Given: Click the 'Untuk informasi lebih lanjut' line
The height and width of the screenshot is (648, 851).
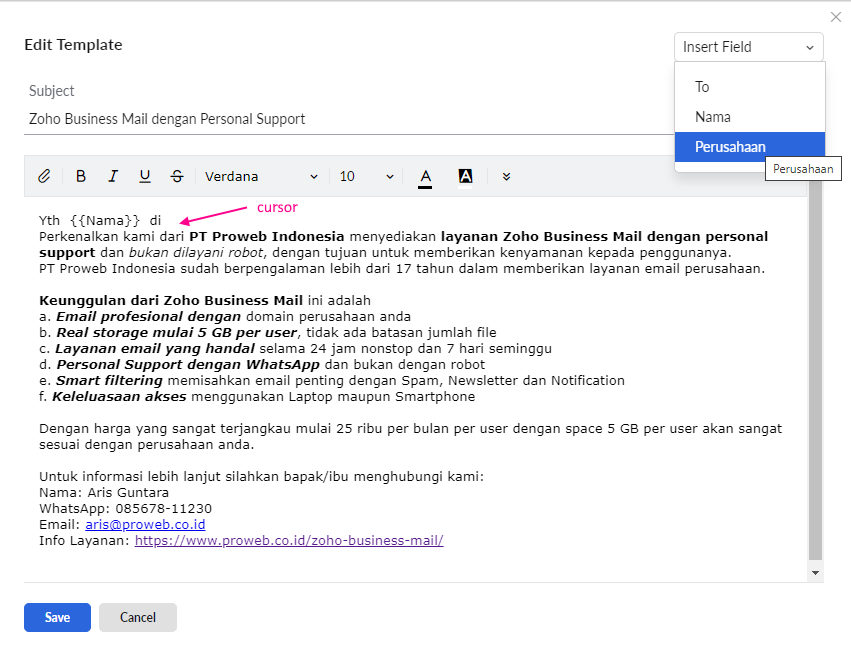Looking at the screenshot, I should point(261,477).
